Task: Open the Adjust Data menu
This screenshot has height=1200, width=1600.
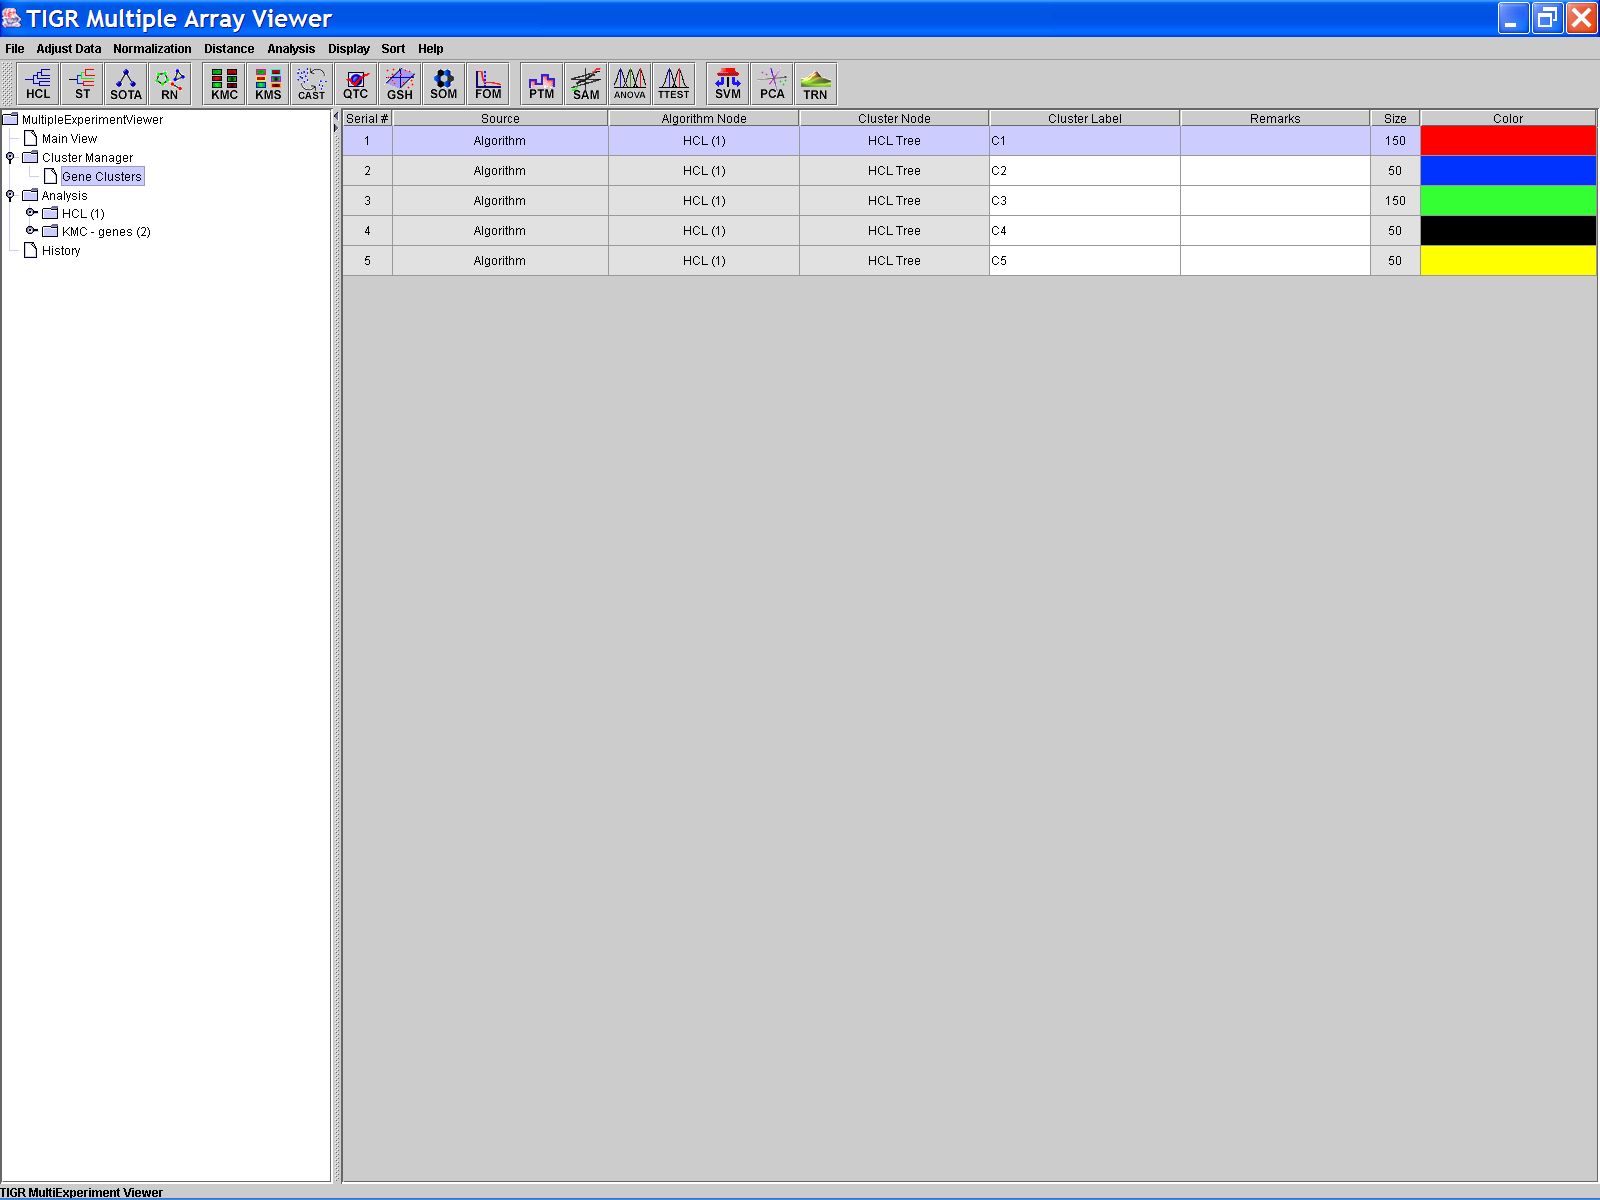Action: [x=69, y=49]
